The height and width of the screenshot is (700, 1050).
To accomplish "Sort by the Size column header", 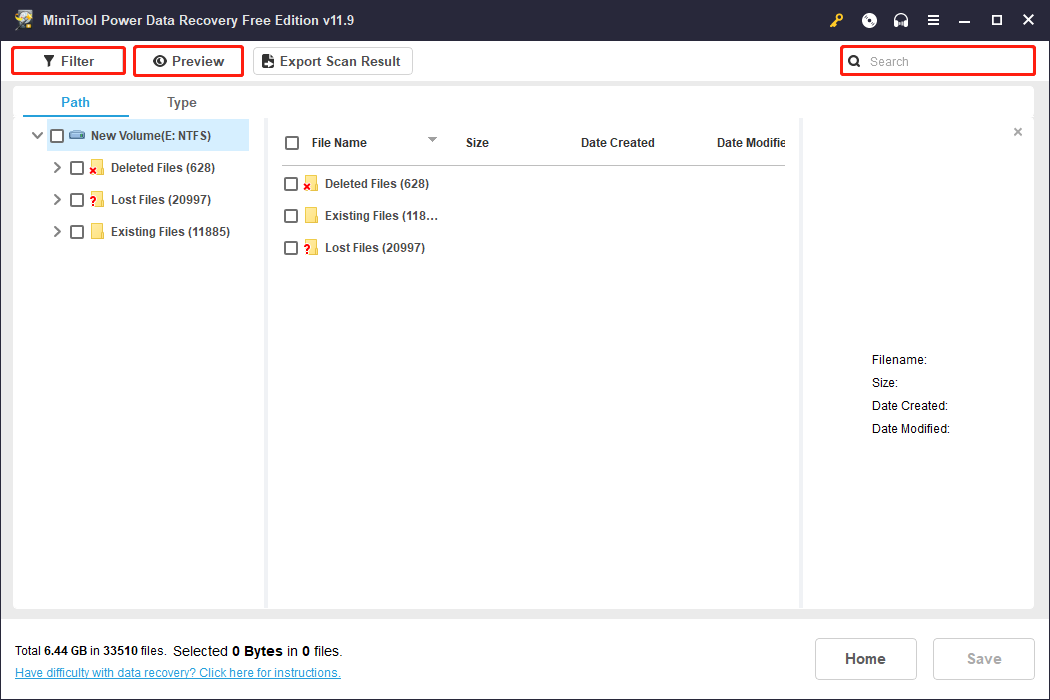I will click(477, 143).
